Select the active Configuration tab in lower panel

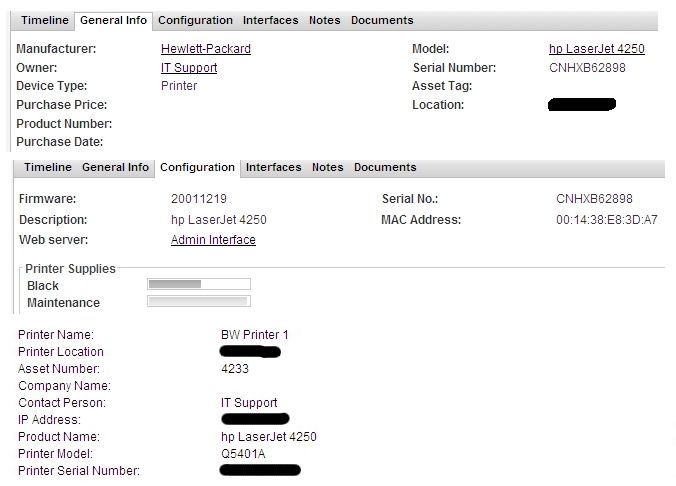(x=197, y=167)
